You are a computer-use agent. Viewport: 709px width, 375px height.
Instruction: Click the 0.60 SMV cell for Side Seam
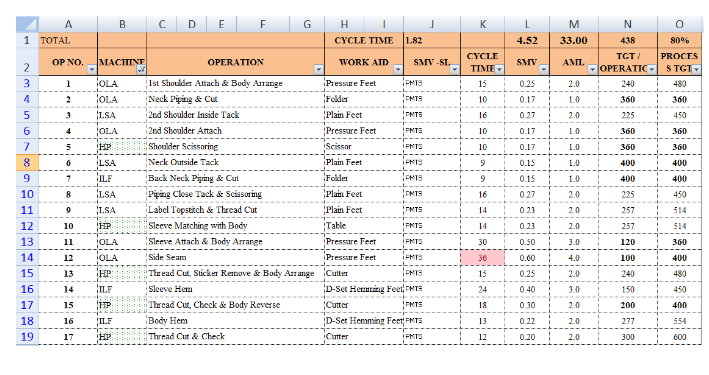527,257
